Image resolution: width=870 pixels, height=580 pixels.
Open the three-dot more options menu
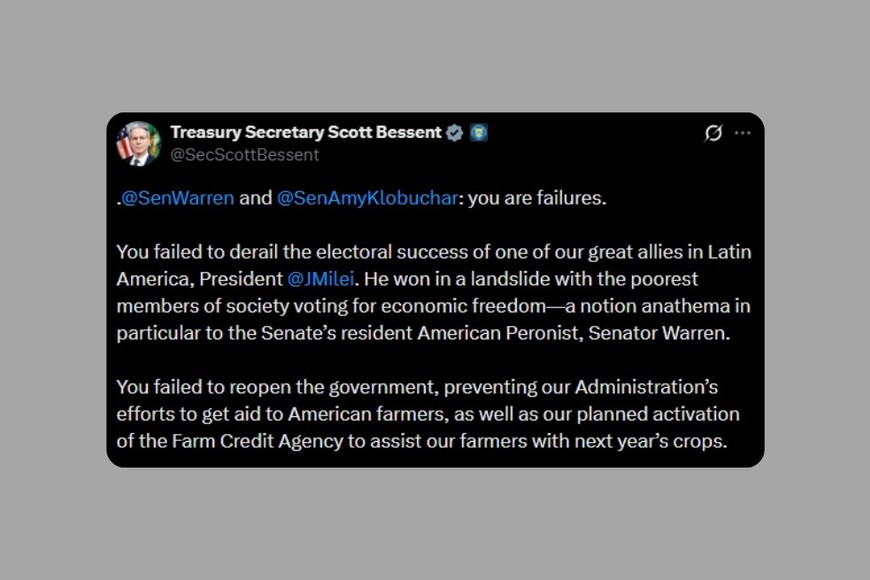[x=742, y=133]
